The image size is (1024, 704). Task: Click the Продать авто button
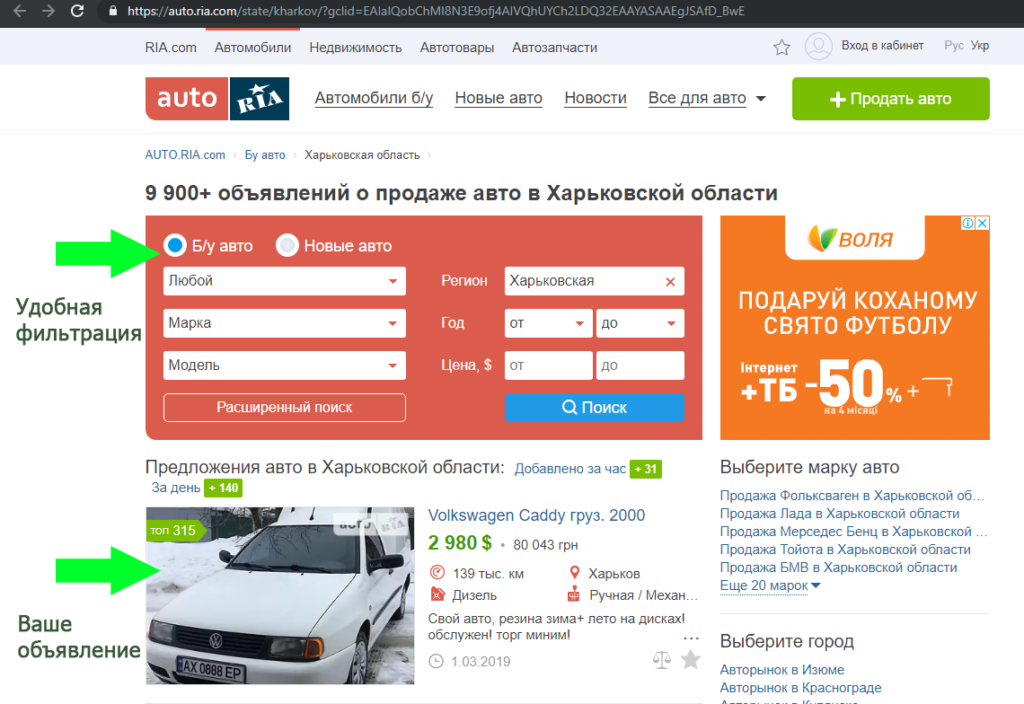coord(891,99)
